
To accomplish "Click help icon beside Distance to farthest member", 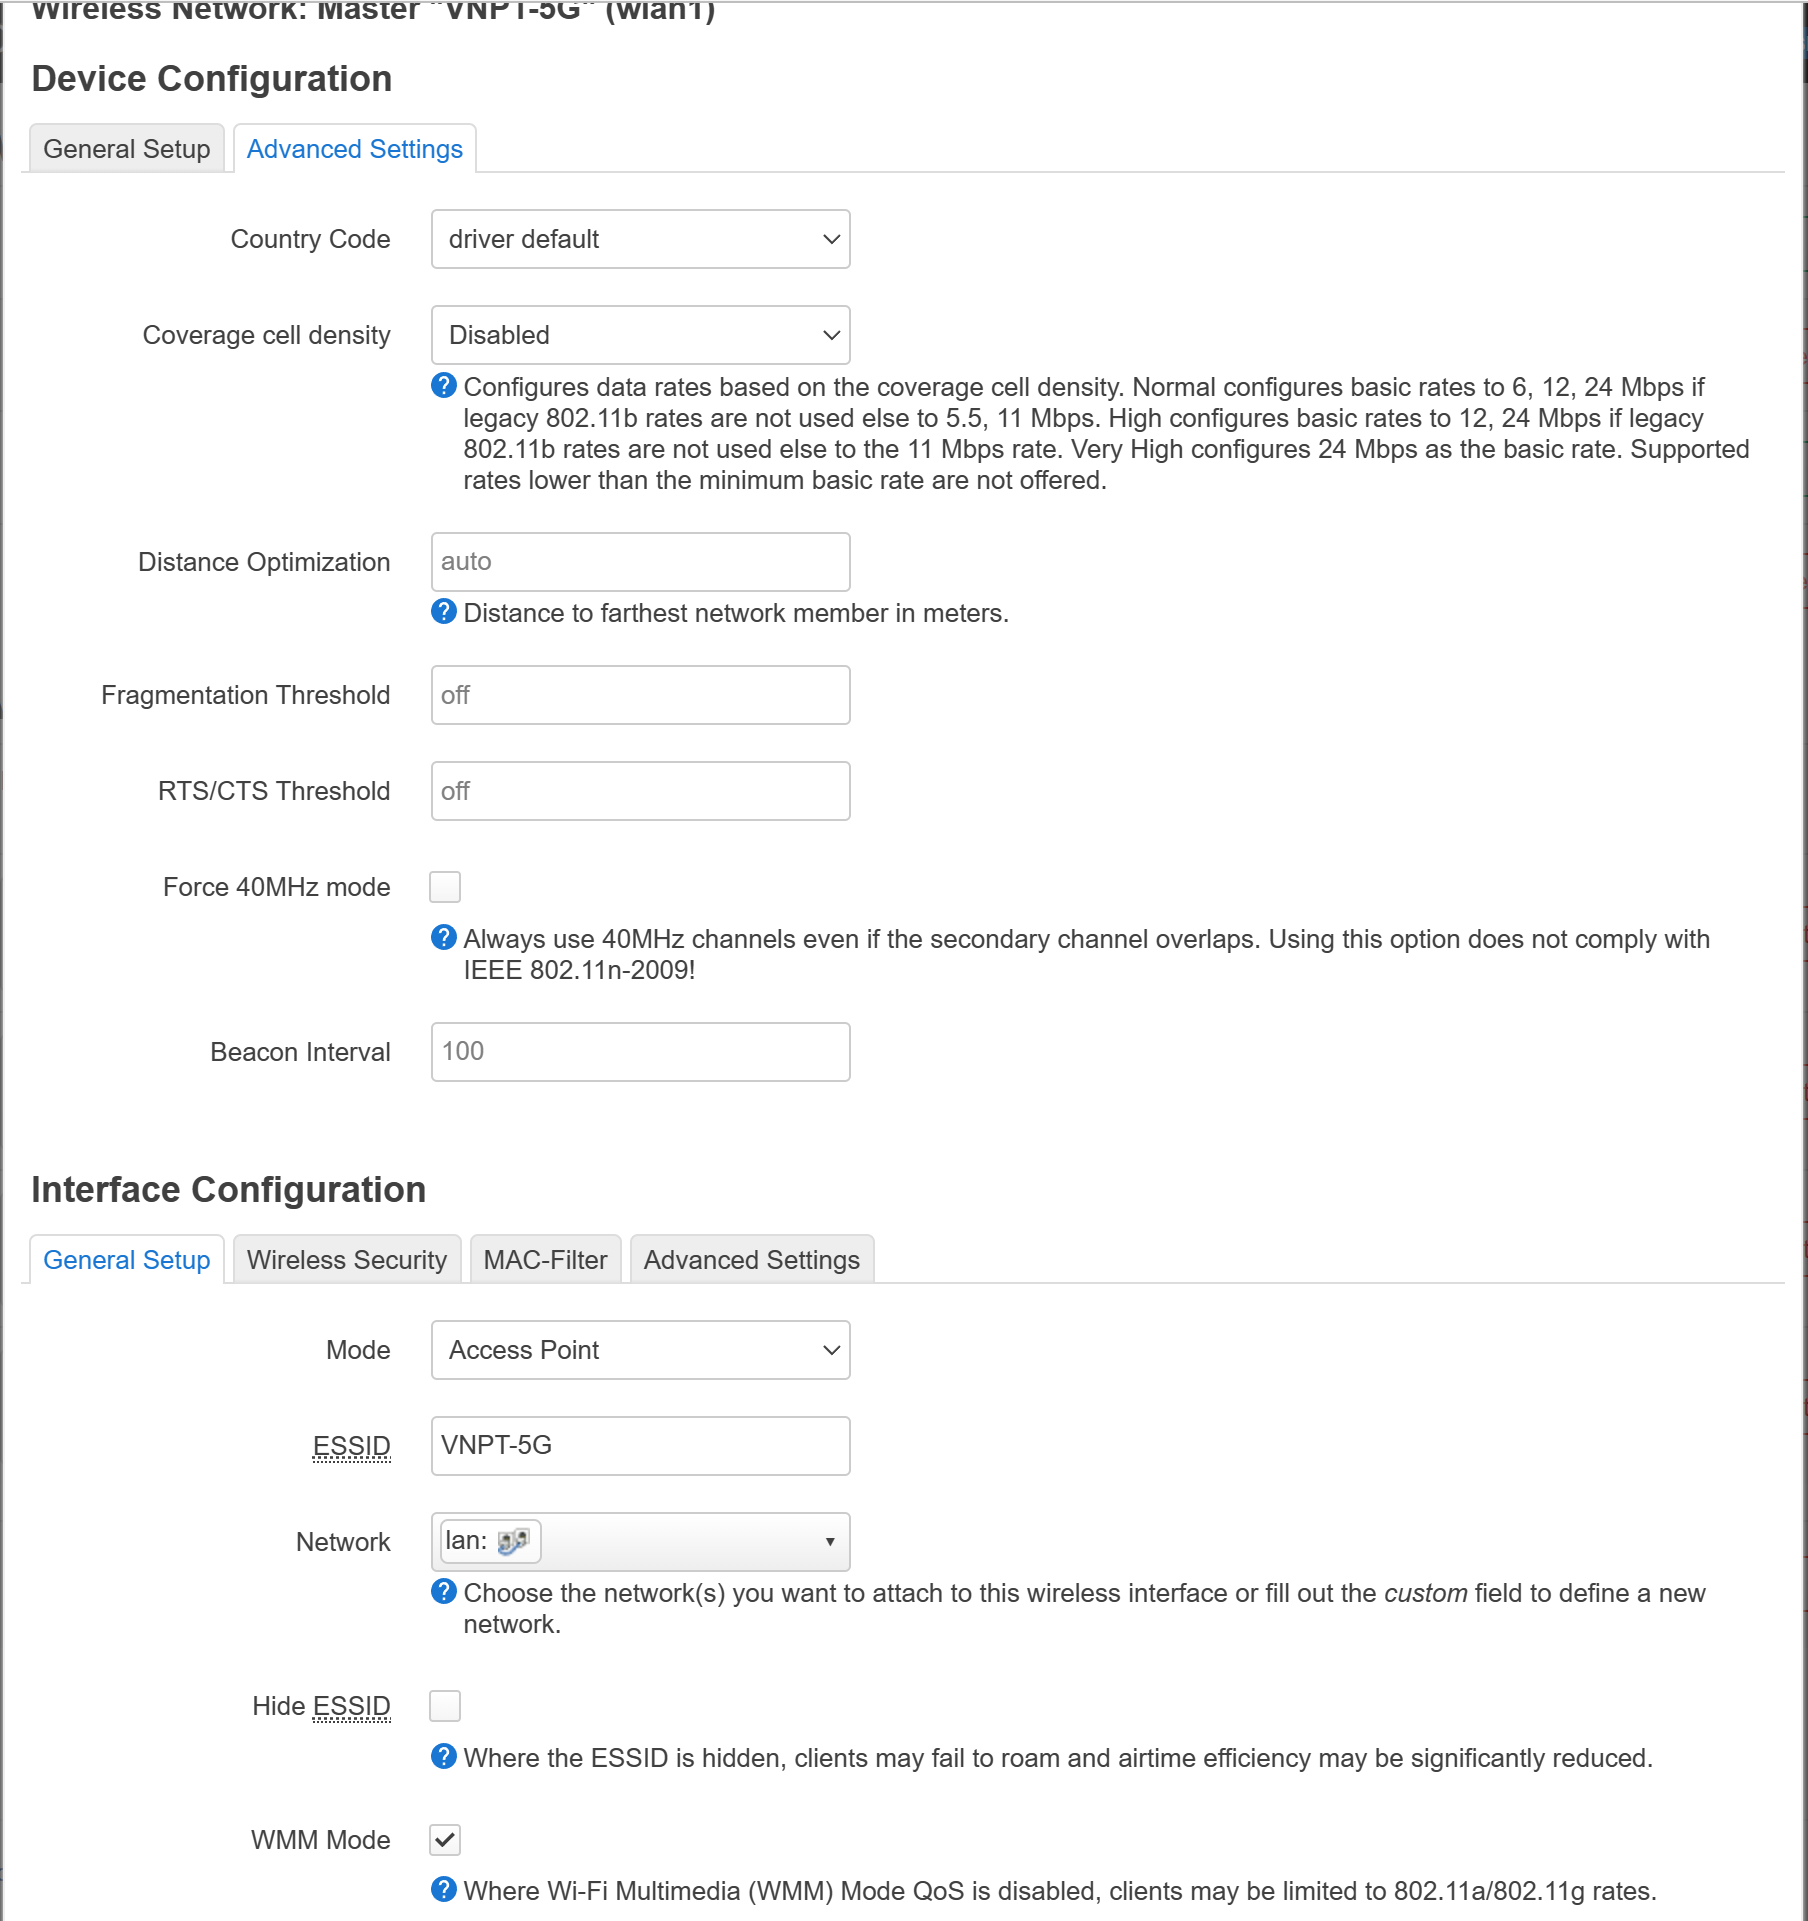I will (x=444, y=612).
